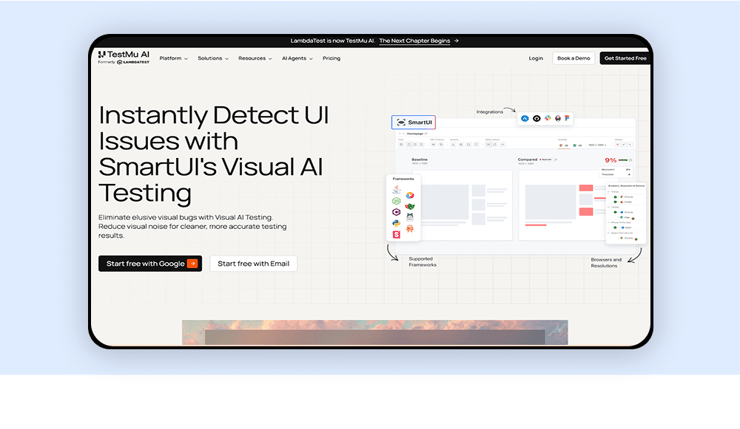Expand the Solutions dropdown menu

tap(213, 58)
